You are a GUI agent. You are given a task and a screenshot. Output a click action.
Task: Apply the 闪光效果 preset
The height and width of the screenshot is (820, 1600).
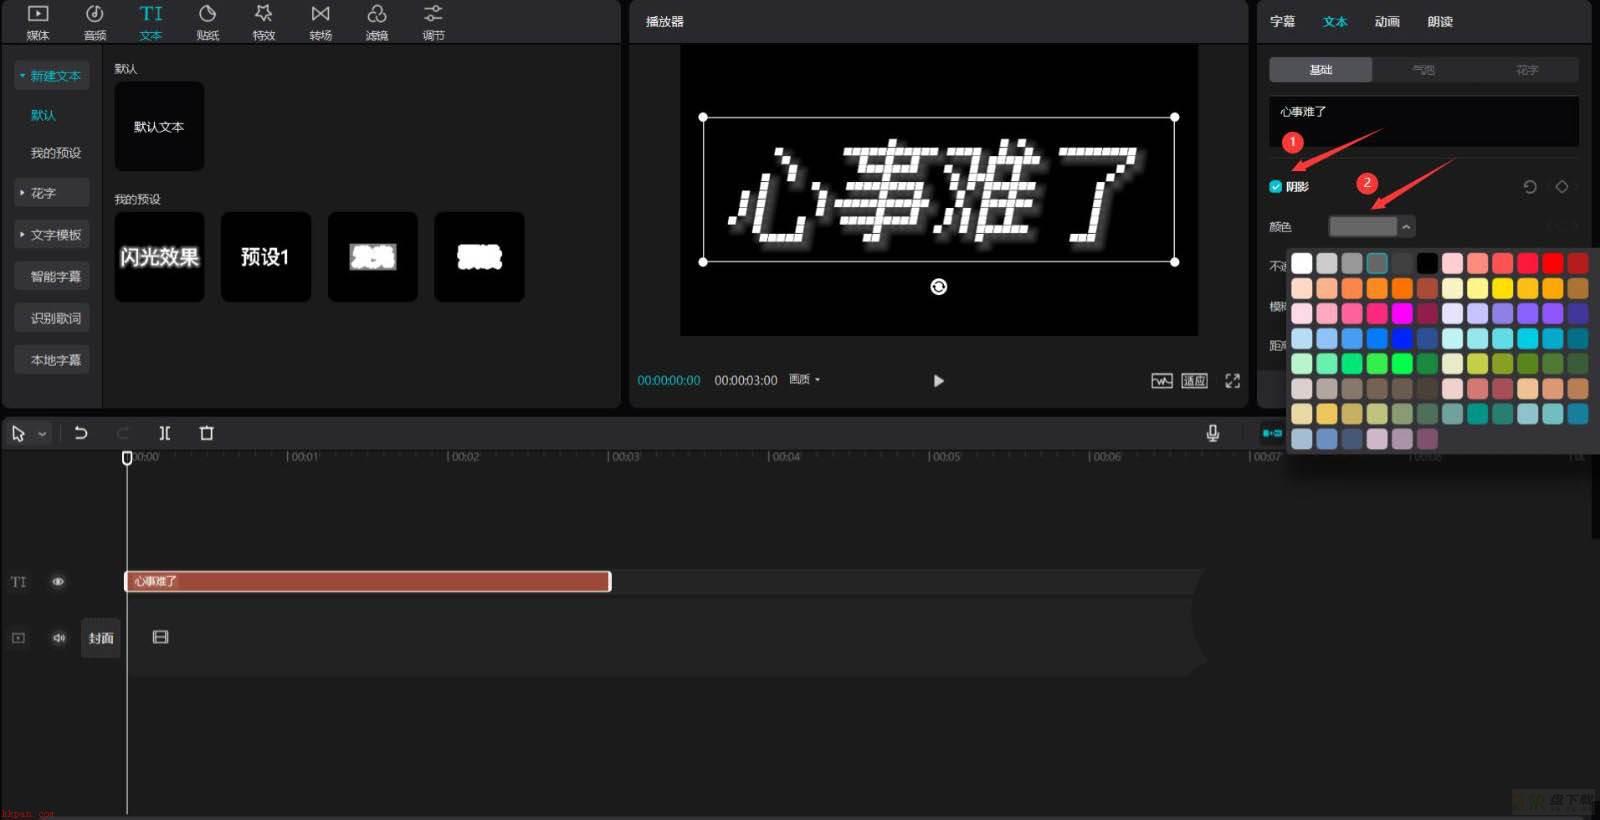click(x=159, y=257)
